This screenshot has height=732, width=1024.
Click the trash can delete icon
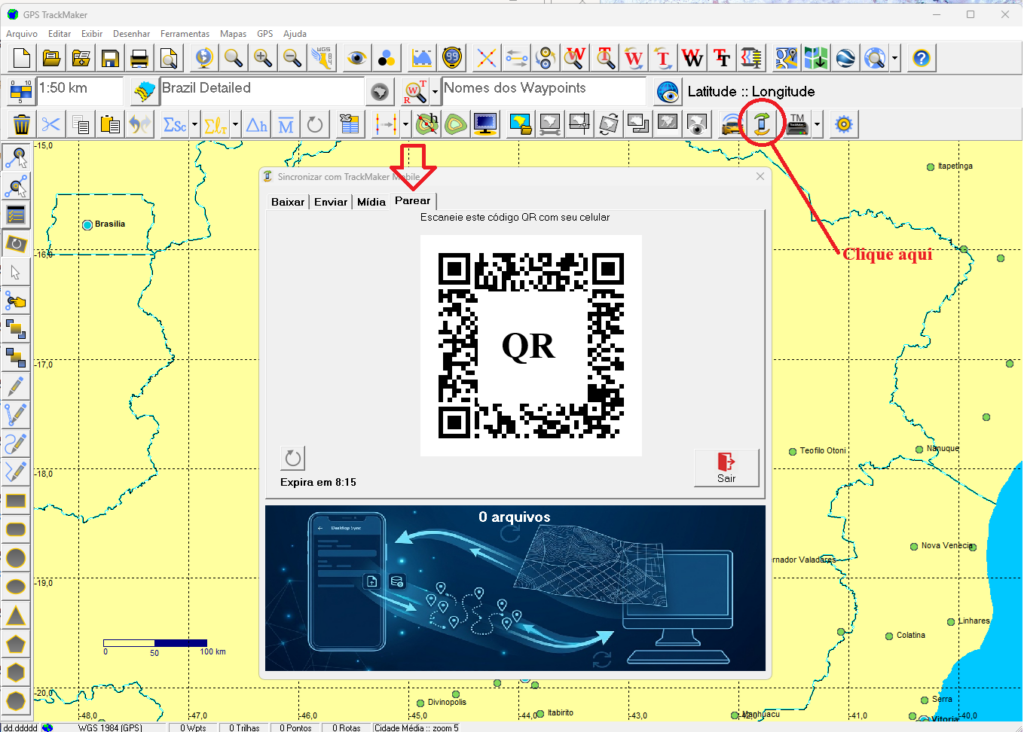22,124
